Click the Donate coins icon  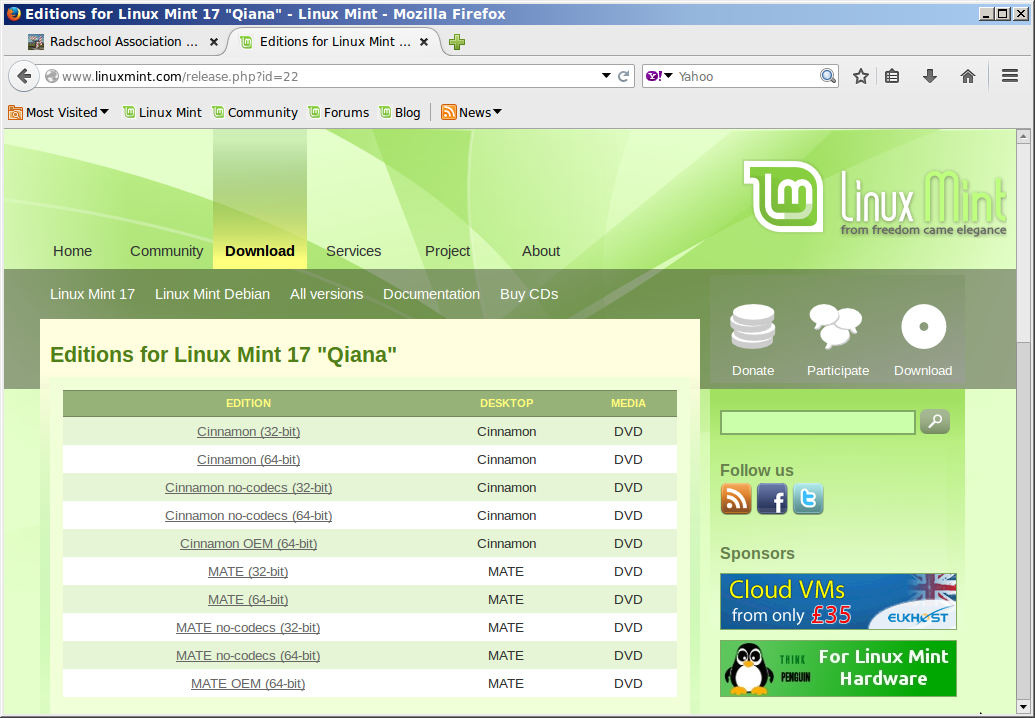coord(752,327)
